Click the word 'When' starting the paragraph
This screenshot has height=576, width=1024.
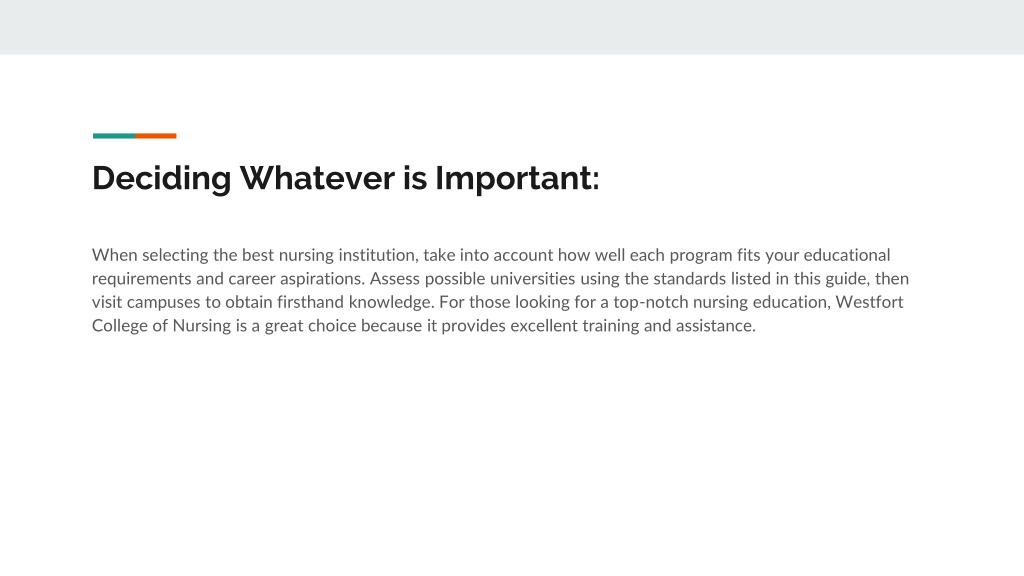pyautogui.click(x=114, y=255)
